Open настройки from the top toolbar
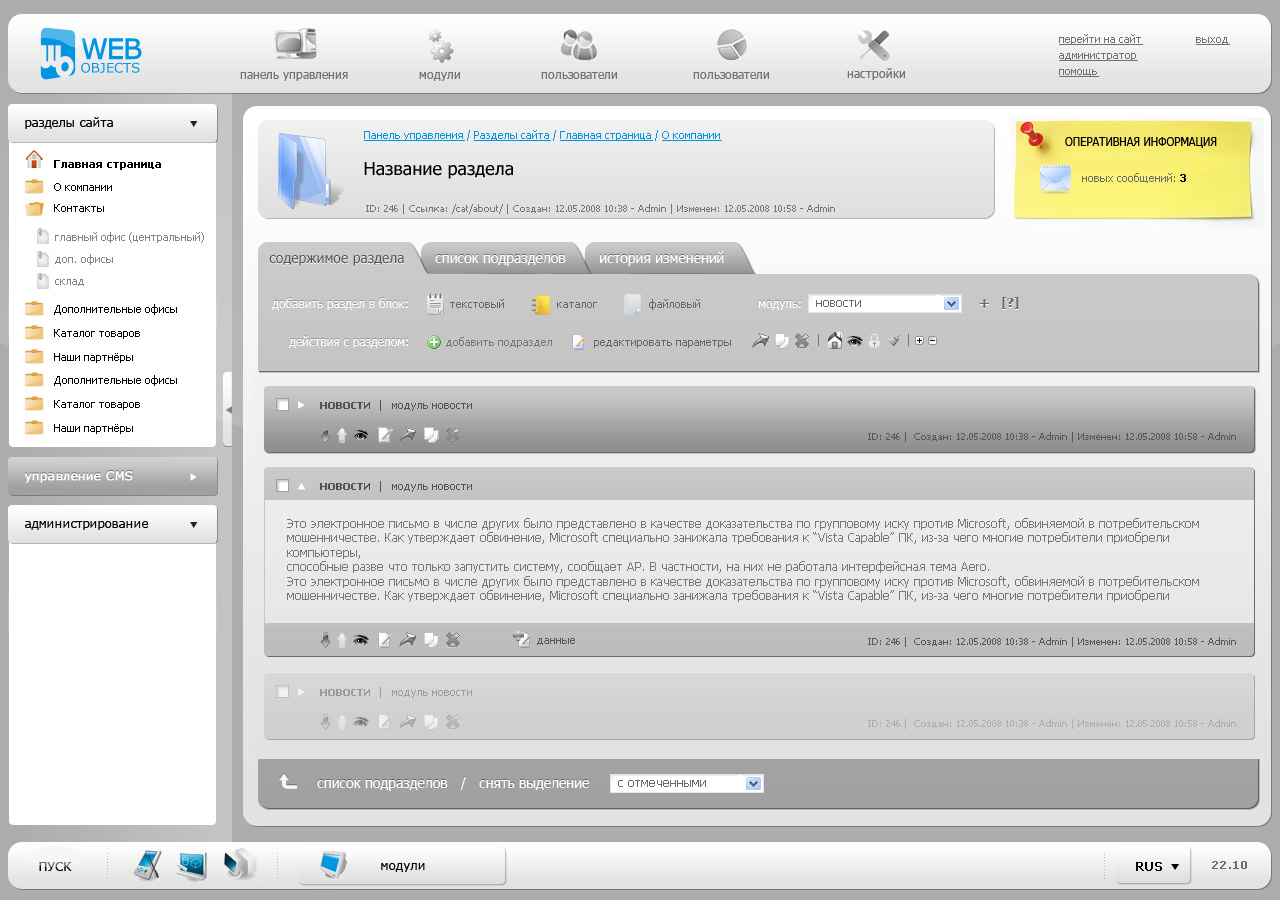The height and width of the screenshot is (900, 1280). (873, 53)
